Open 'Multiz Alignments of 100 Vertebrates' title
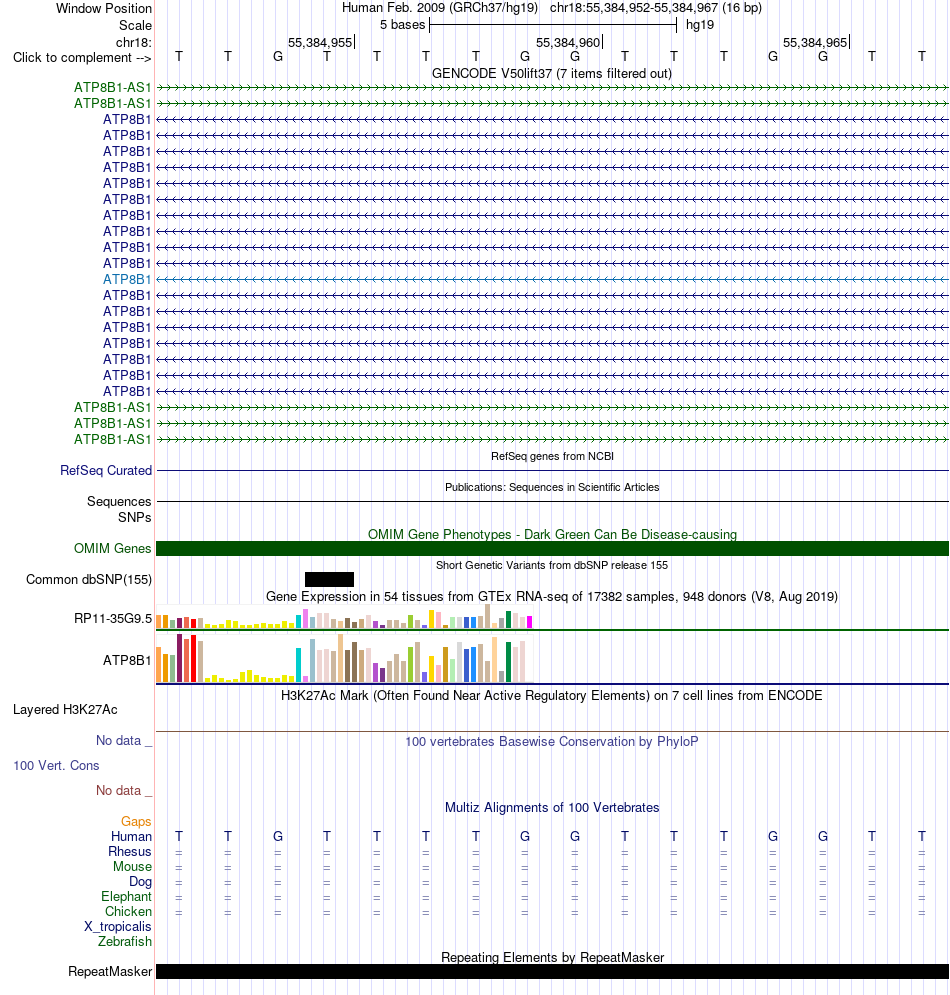The height and width of the screenshot is (995, 950). point(551,808)
